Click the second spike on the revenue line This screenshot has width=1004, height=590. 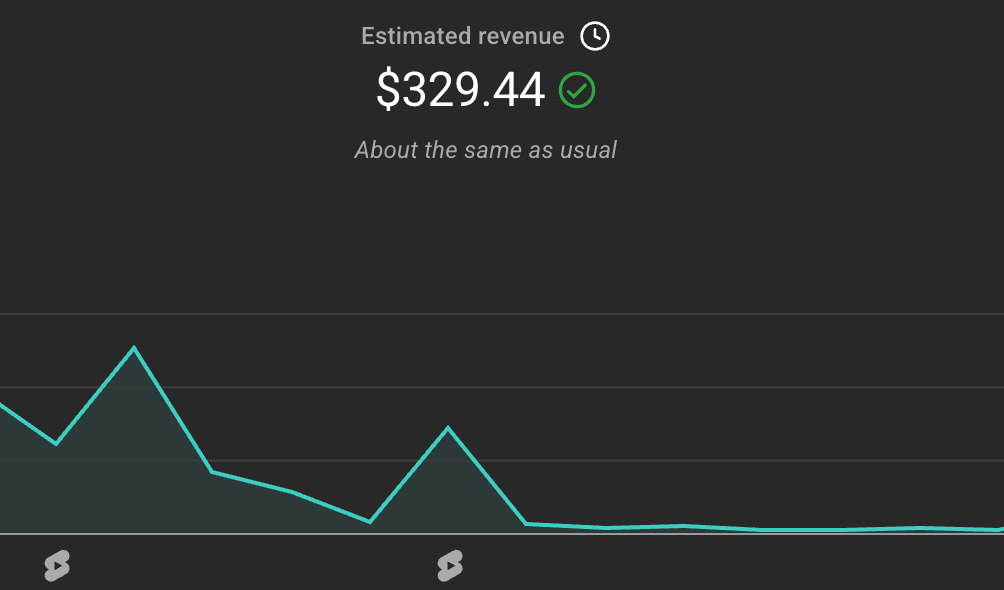coord(448,425)
